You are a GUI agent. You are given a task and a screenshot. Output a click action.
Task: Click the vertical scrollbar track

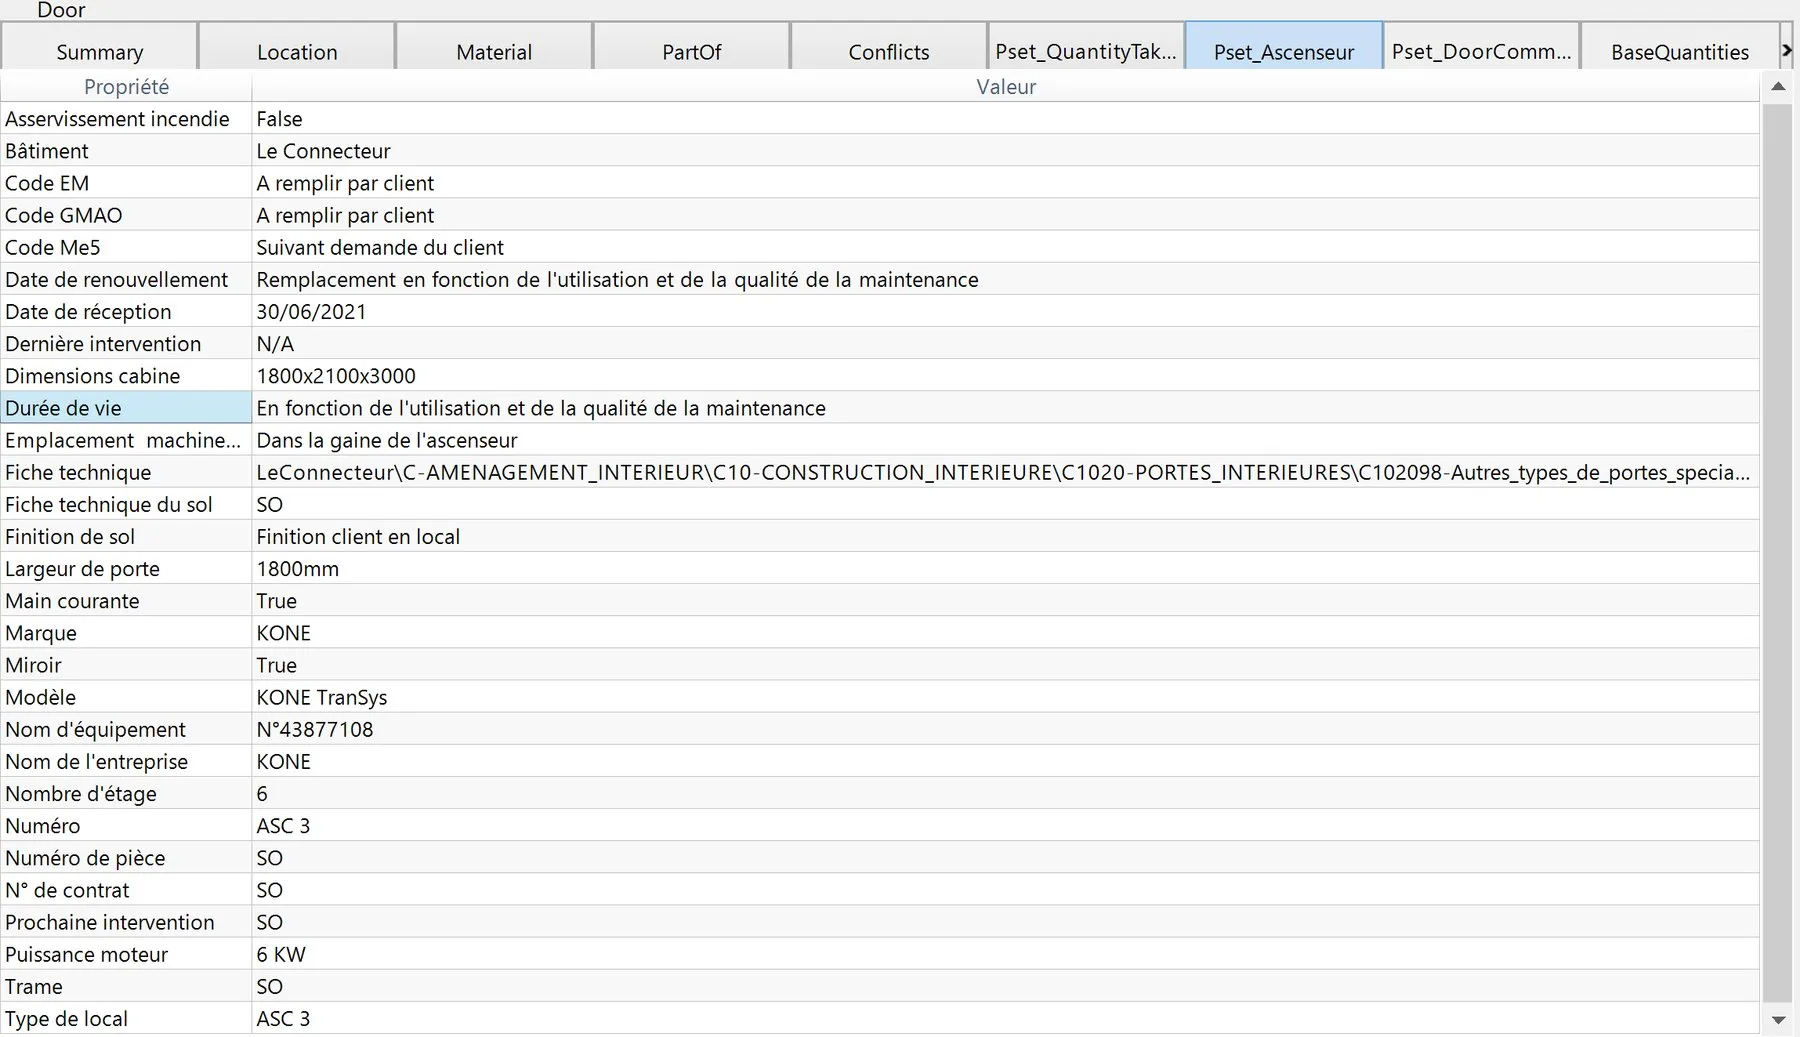1778,552
